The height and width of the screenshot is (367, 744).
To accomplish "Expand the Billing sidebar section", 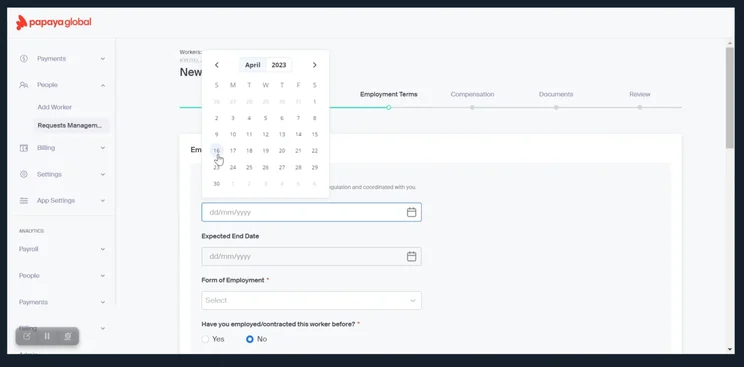I will tap(103, 148).
